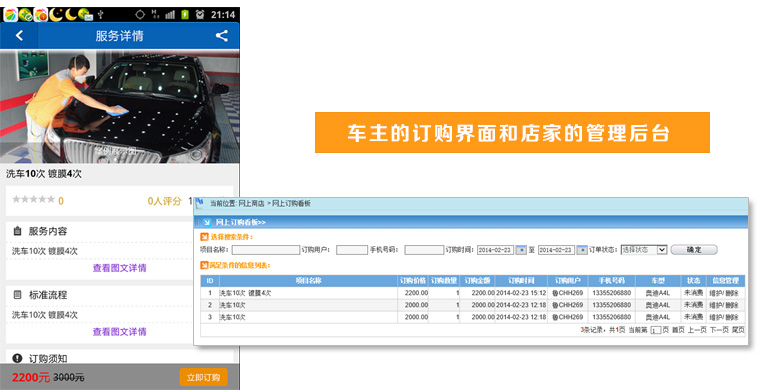Tap the 标准流程 list icon
The height and width of the screenshot is (390, 770).
17,295
